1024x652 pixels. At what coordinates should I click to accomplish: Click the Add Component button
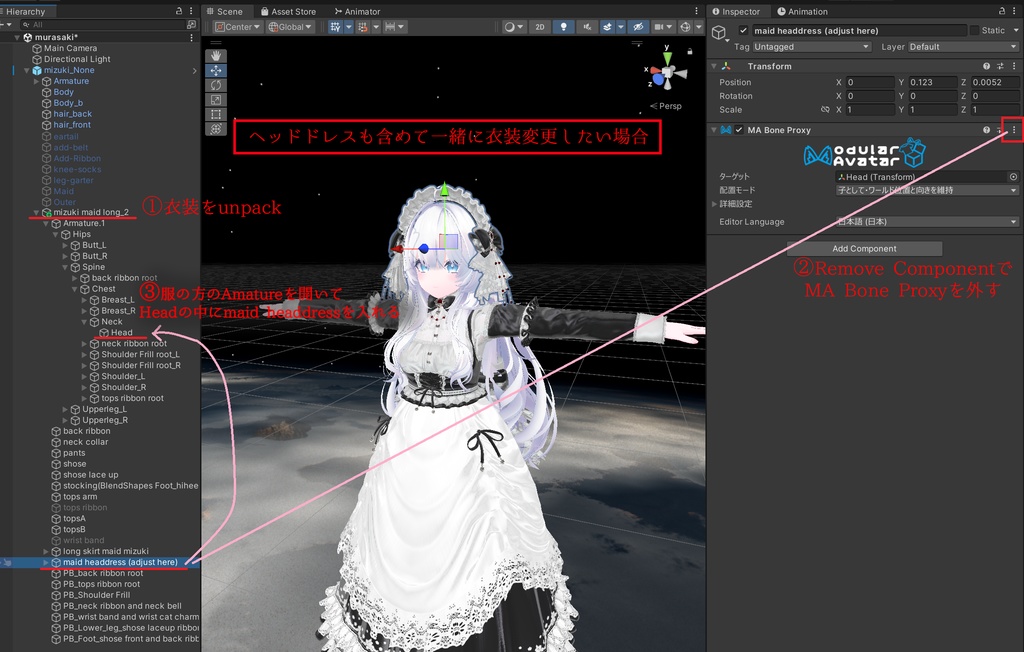864,249
